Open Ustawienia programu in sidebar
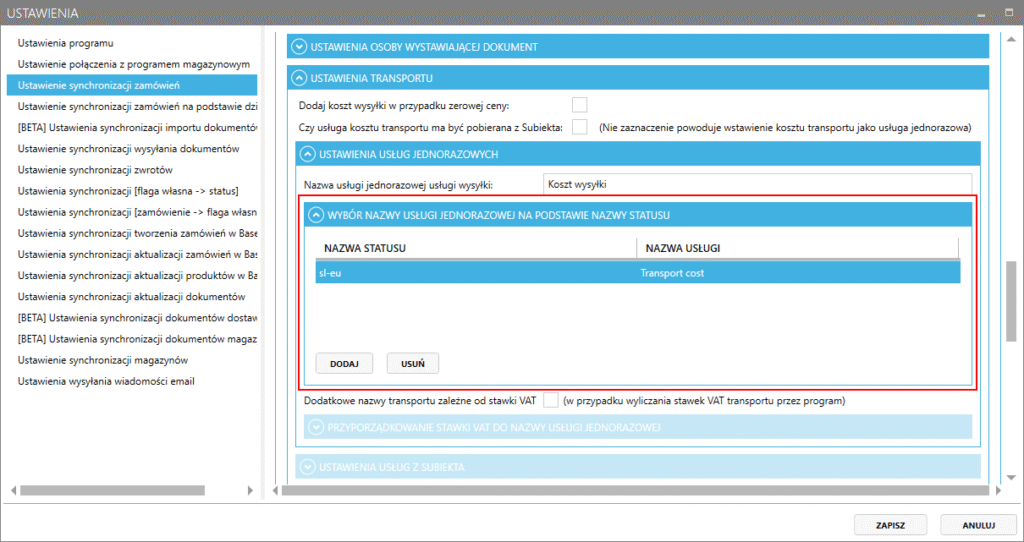This screenshot has width=1024, height=542. [x=66, y=43]
